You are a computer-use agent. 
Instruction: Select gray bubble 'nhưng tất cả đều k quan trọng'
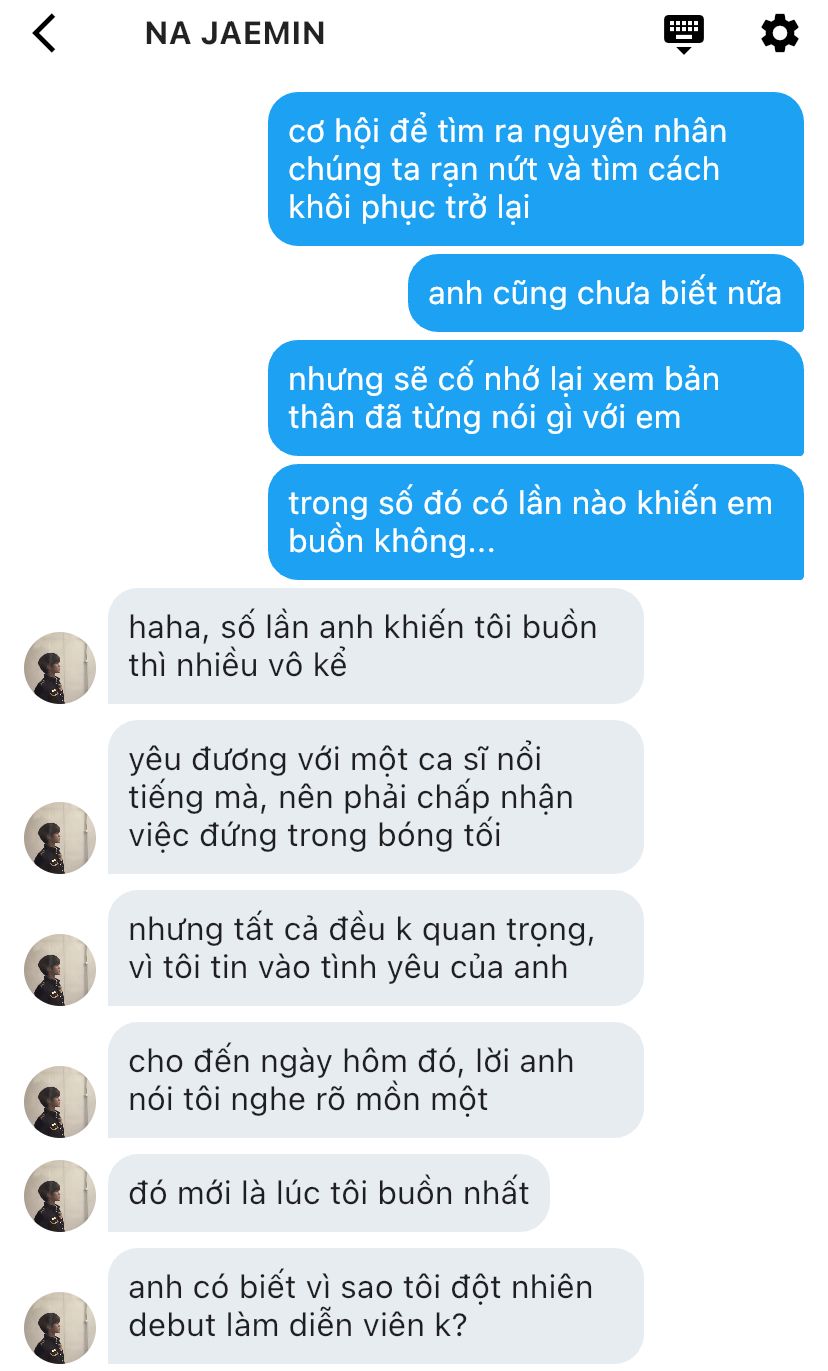[376, 948]
